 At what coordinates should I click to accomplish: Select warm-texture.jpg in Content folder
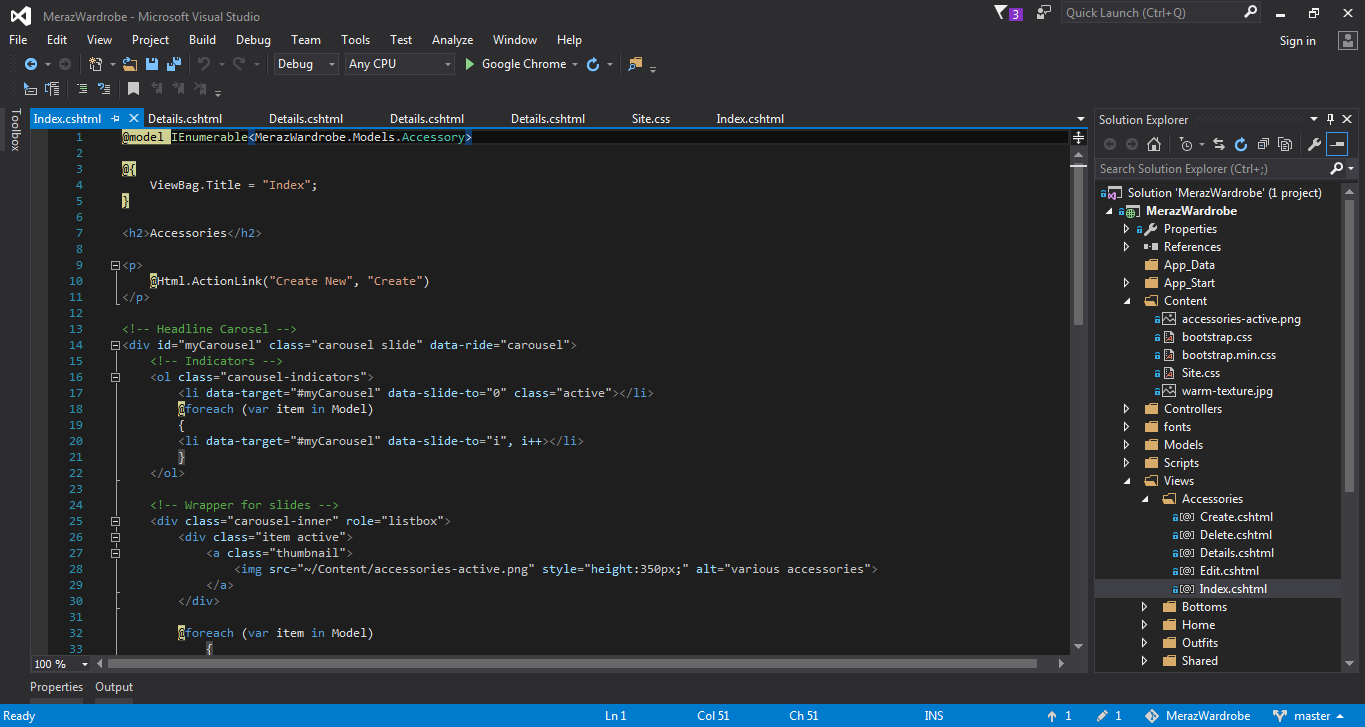tap(1227, 391)
